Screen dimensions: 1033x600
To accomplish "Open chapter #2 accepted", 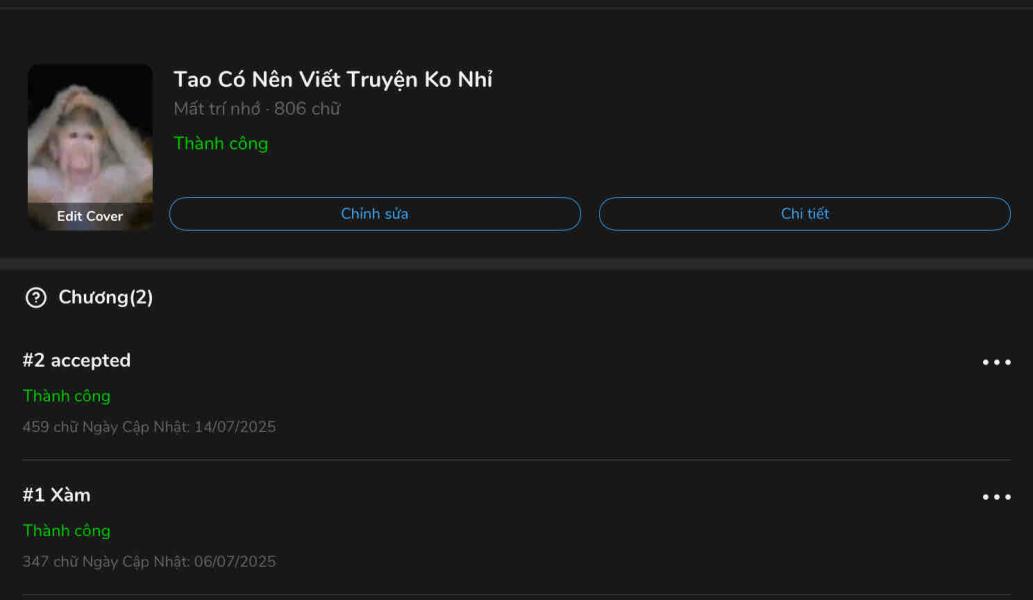I will coord(77,361).
